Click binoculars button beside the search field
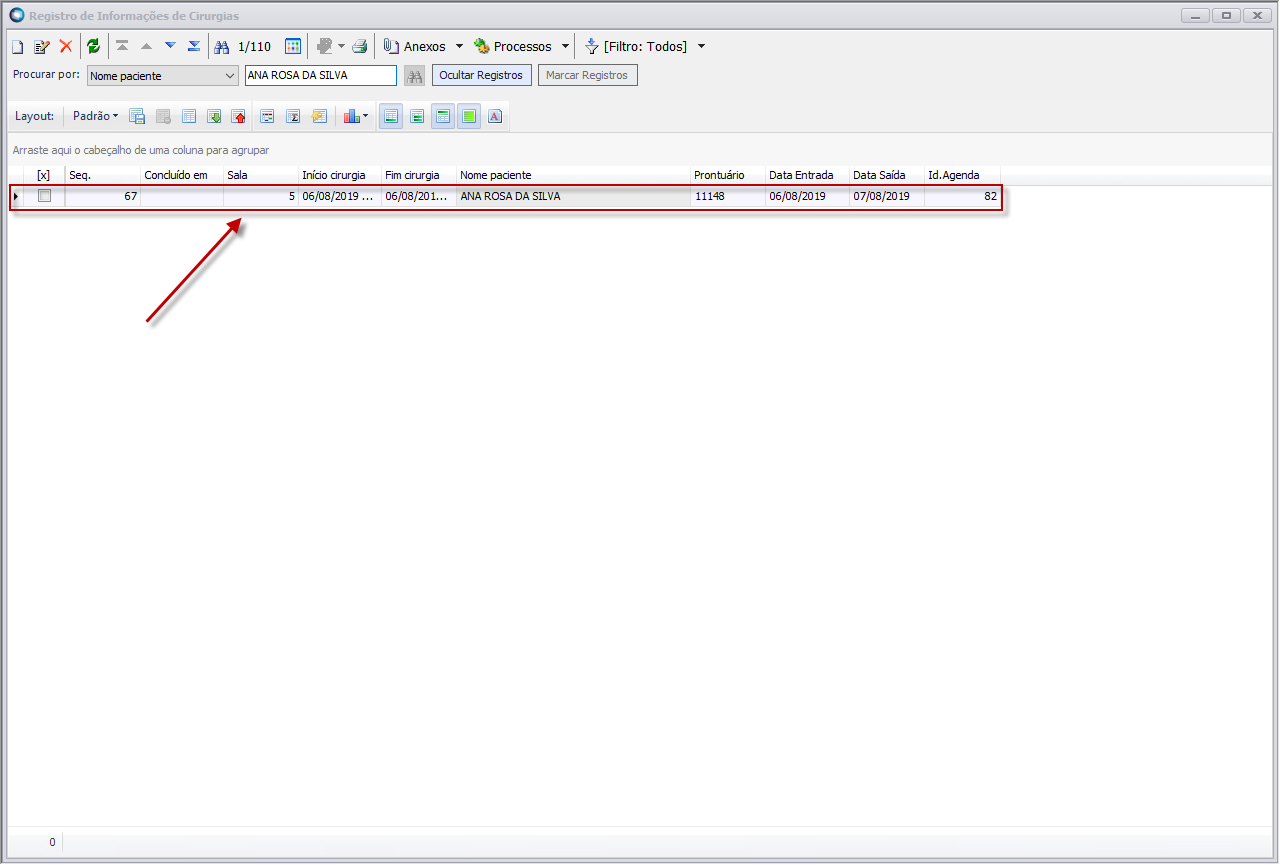The image size is (1280, 865). [x=414, y=76]
